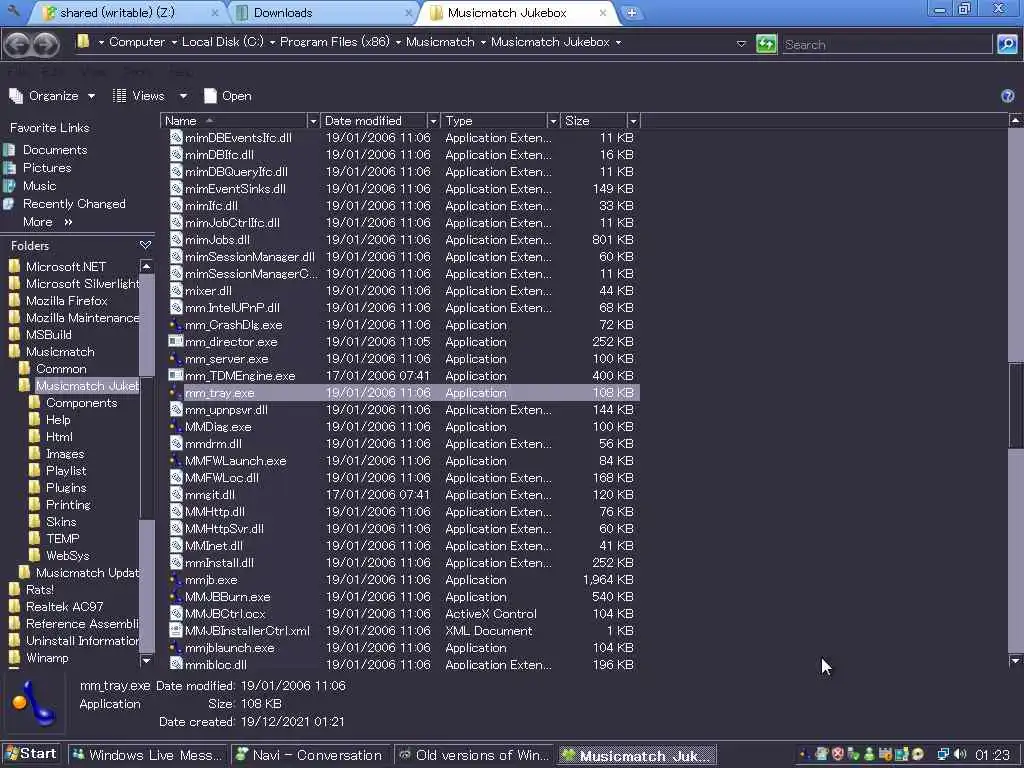Click the mixer.dll file icon

(176, 291)
